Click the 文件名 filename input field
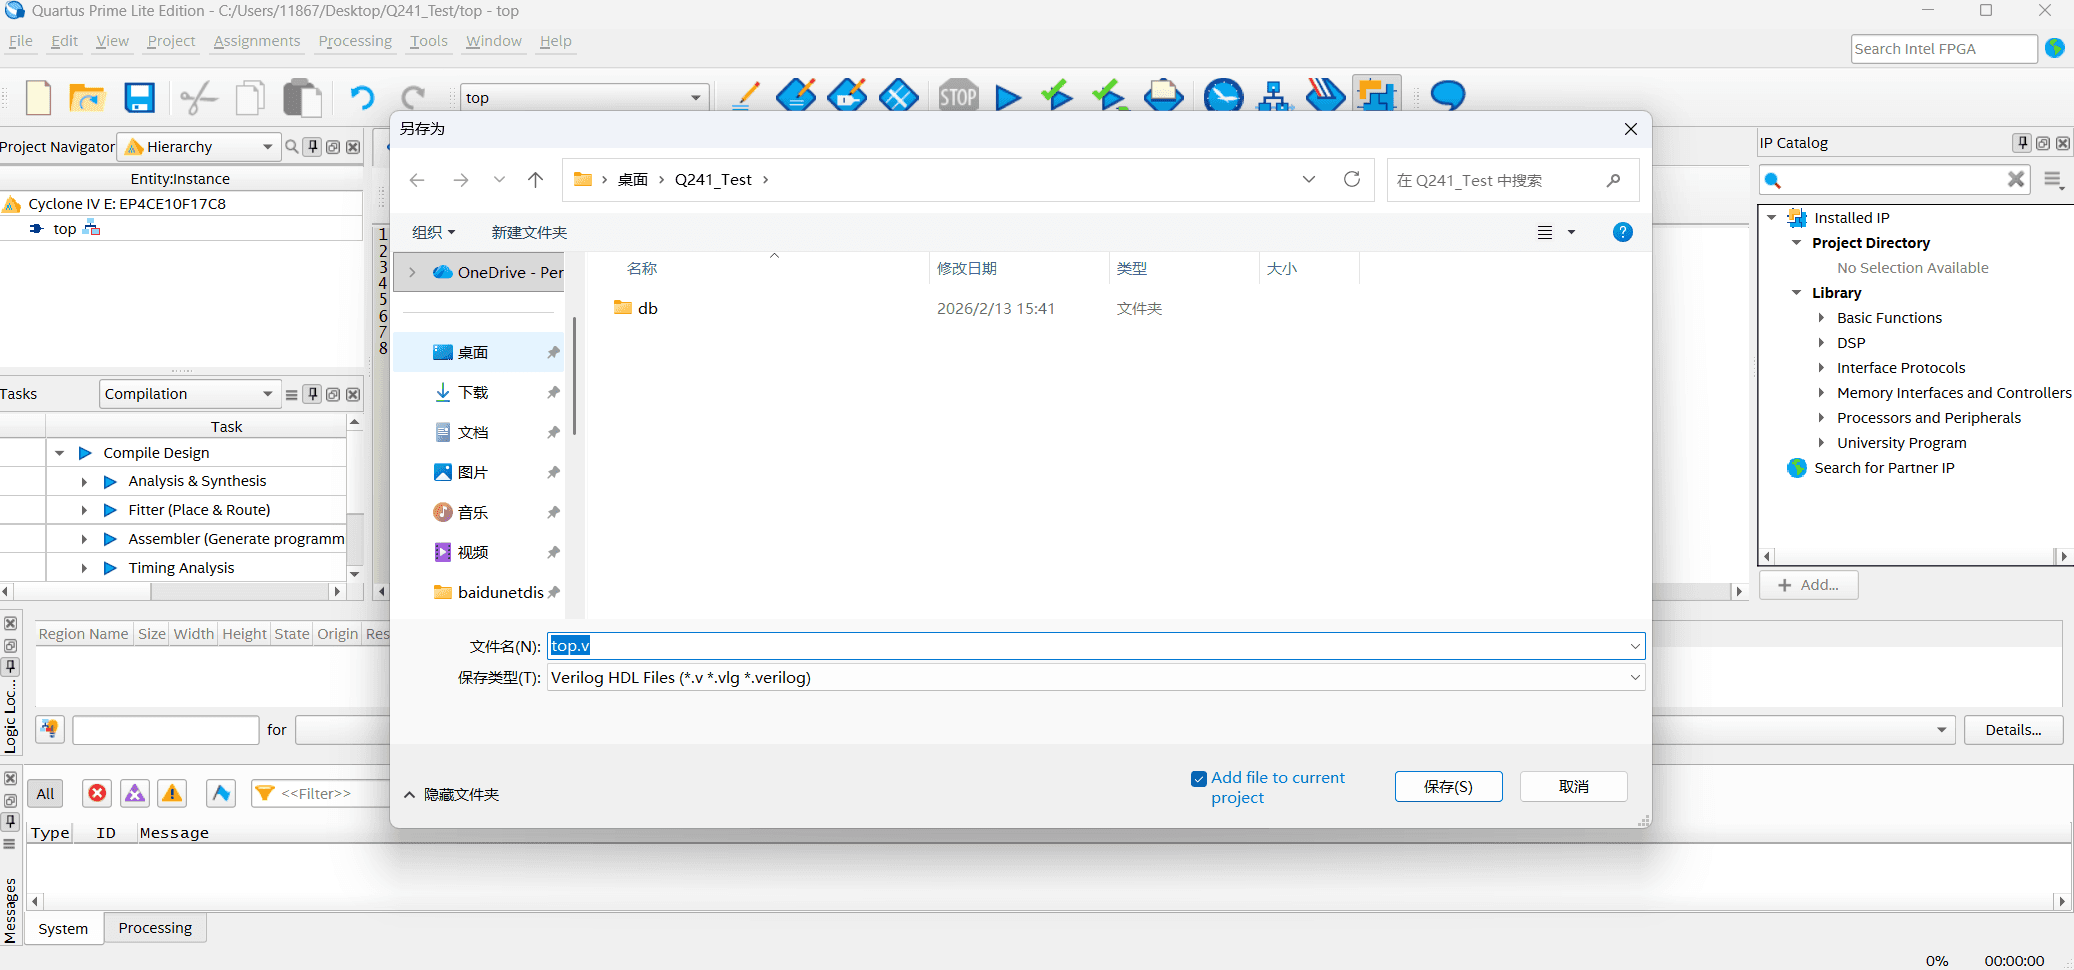 1095,646
